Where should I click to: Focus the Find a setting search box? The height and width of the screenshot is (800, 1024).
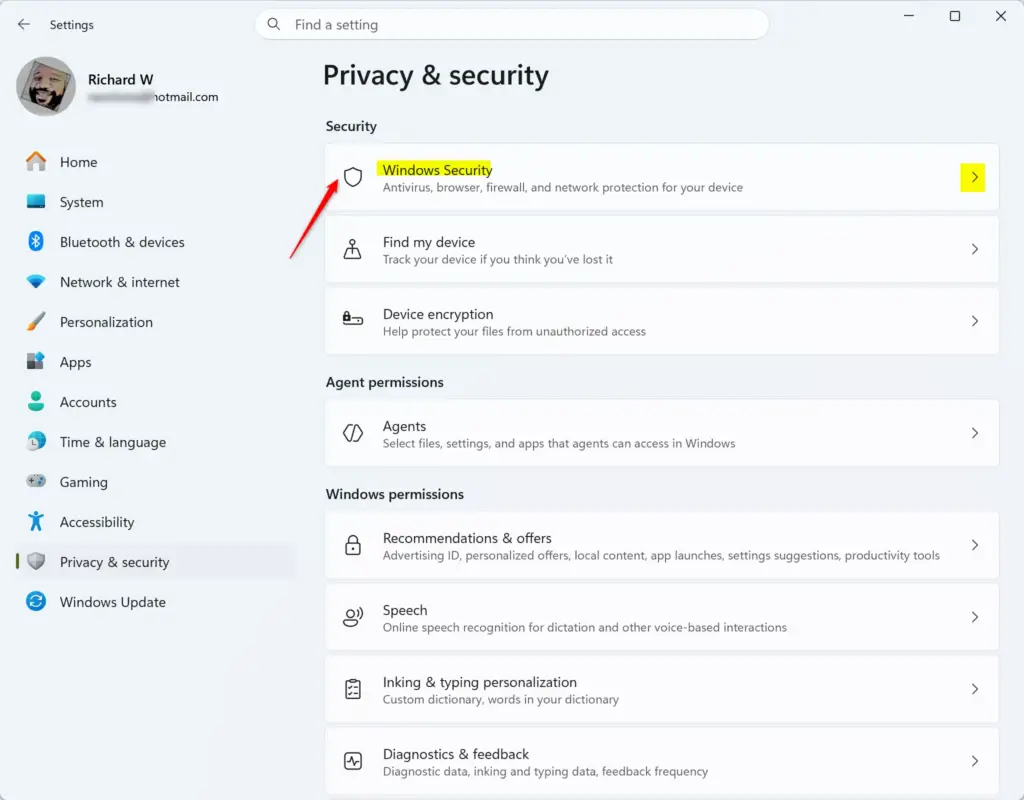(x=512, y=24)
